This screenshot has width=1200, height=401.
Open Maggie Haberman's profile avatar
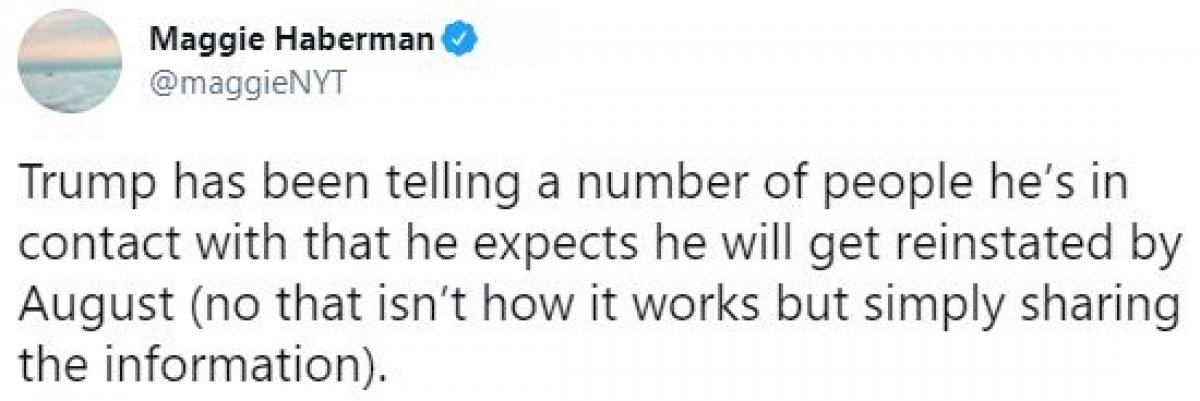(x=66, y=65)
